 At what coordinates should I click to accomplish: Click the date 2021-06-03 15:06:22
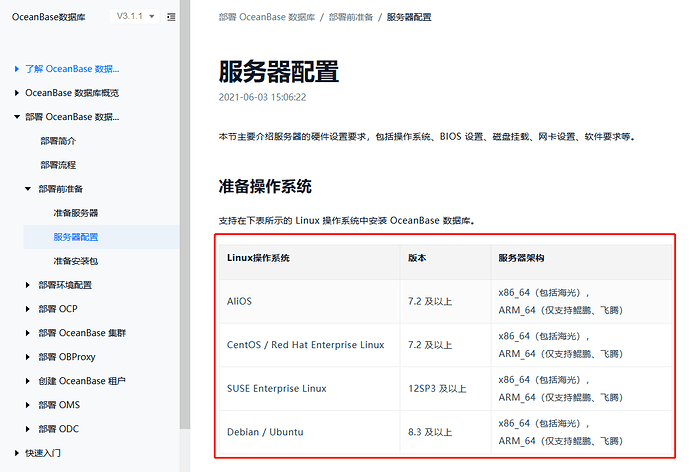[x=262, y=97]
